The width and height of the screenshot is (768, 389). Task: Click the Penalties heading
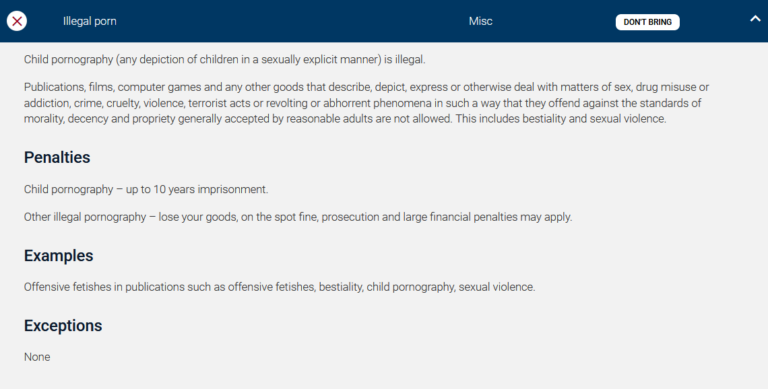pyautogui.click(x=57, y=157)
